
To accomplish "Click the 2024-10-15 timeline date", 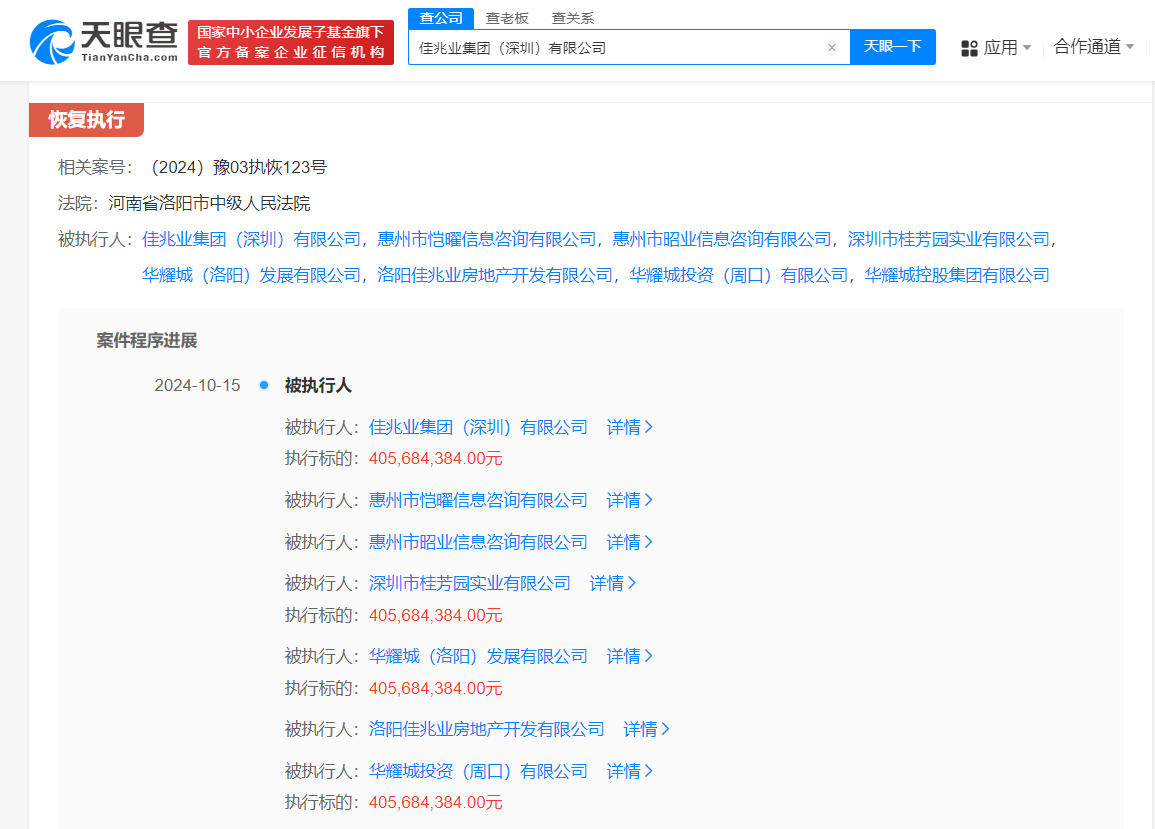I will coord(197,385).
